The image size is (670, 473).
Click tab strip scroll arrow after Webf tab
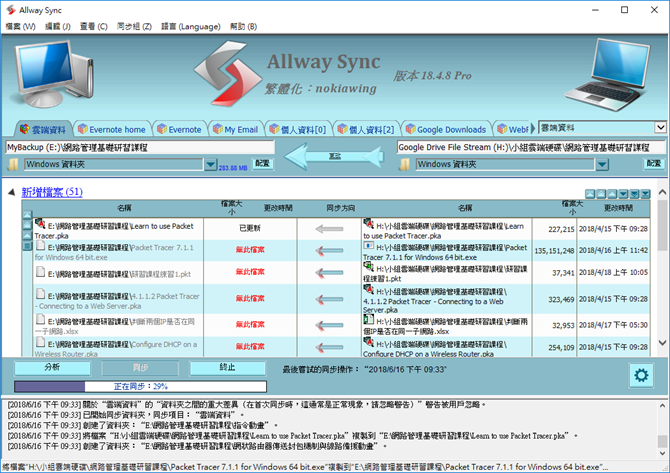(x=532, y=128)
